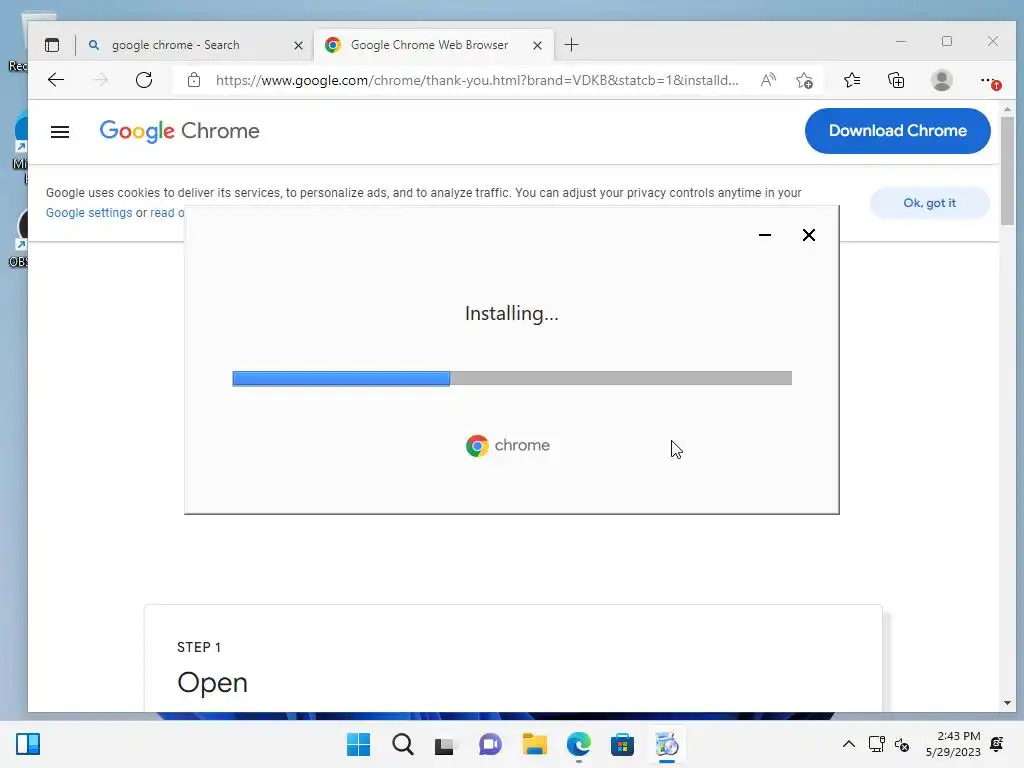Open tab actions menu button
The height and width of the screenshot is (768, 1024).
tap(52, 45)
